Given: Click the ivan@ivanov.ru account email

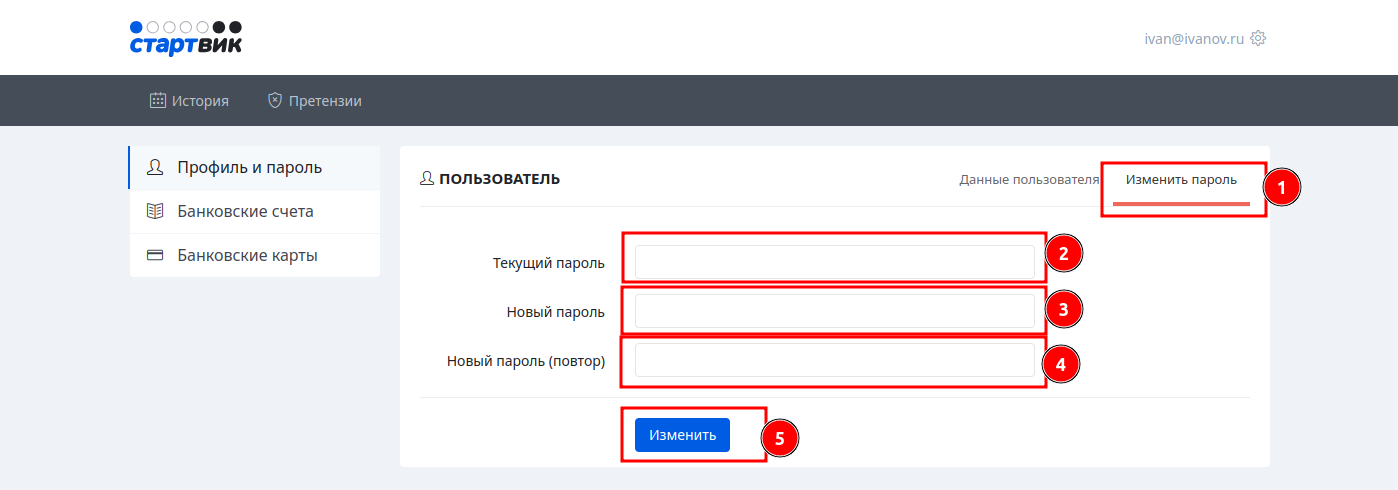Looking at the screenshot, I should 1194,39.
